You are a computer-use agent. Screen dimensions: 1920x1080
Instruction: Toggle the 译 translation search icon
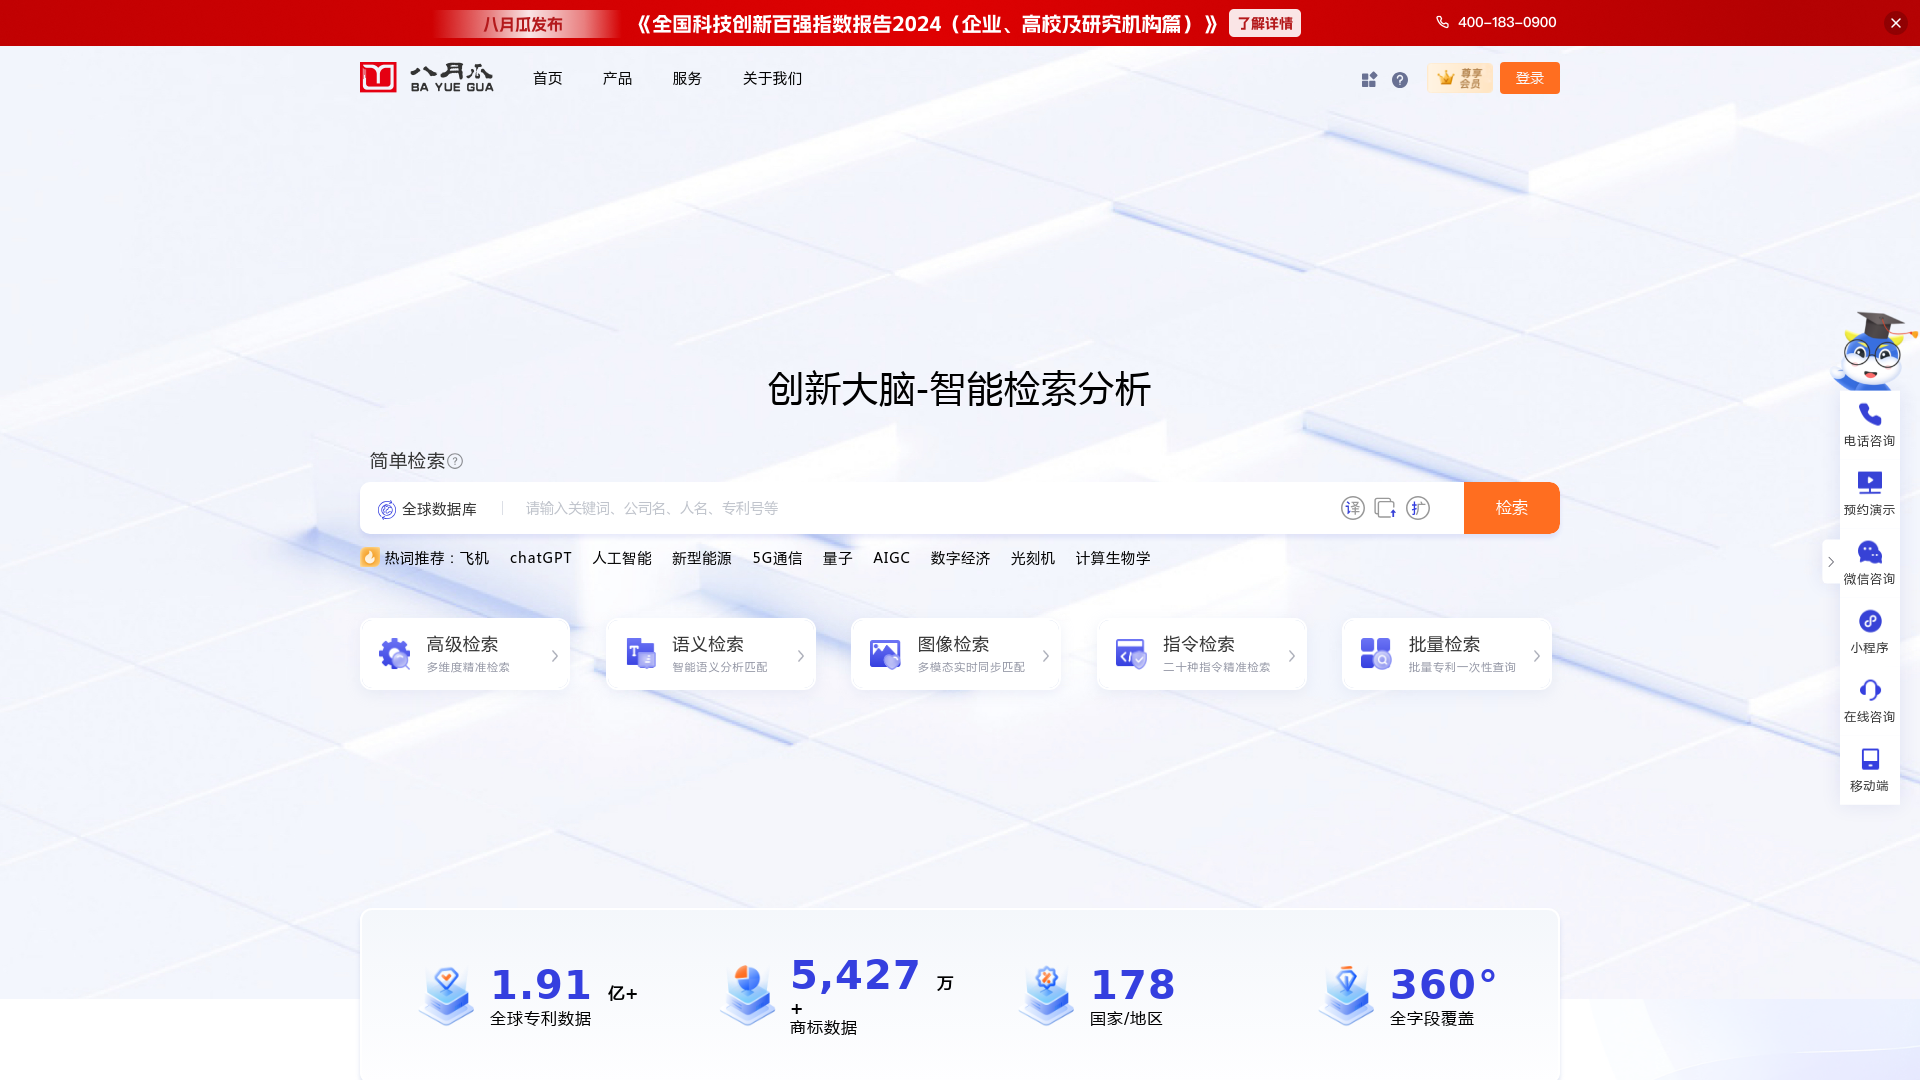(x=1352, y=508)
